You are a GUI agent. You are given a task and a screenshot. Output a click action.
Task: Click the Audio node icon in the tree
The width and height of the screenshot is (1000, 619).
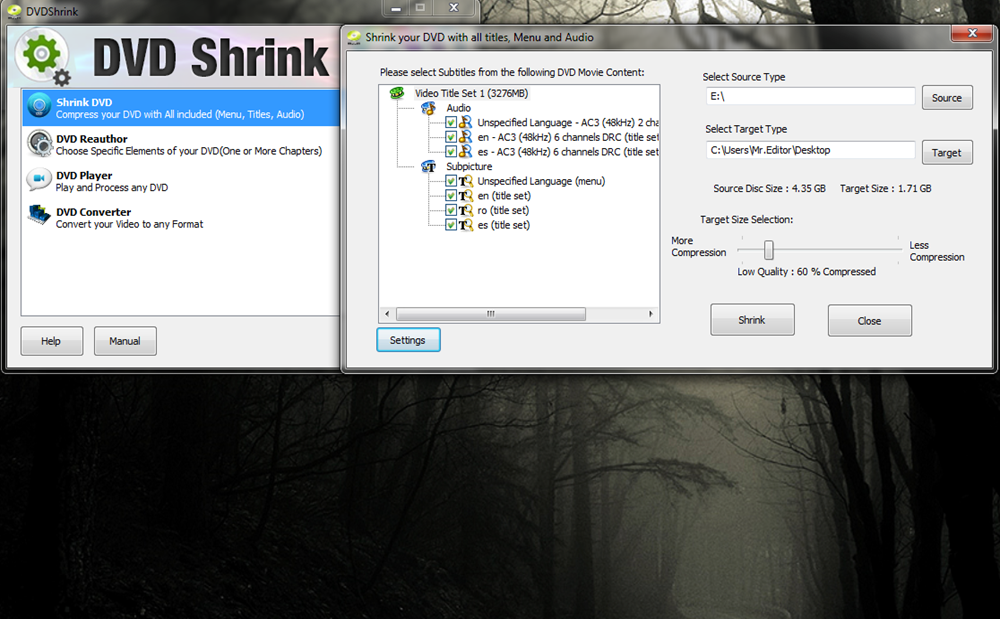pyautogui.click(x=429, y=108)
